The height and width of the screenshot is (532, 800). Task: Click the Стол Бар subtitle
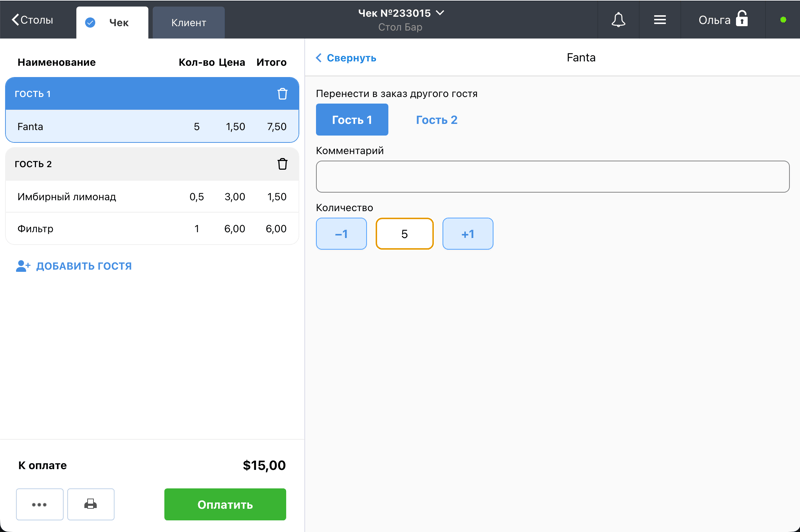[401, 27]
